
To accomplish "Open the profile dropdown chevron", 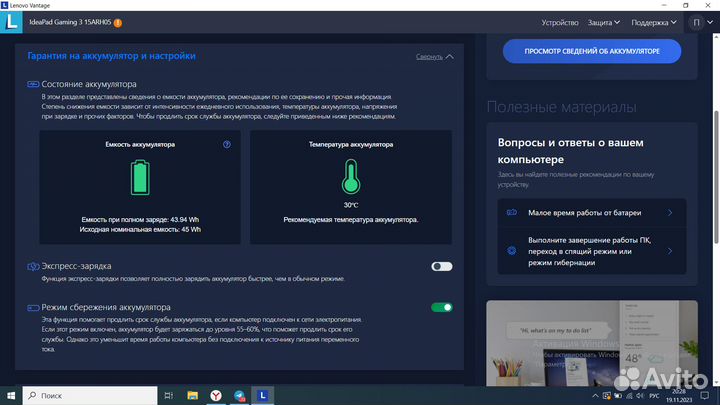I will coord(710,22).
